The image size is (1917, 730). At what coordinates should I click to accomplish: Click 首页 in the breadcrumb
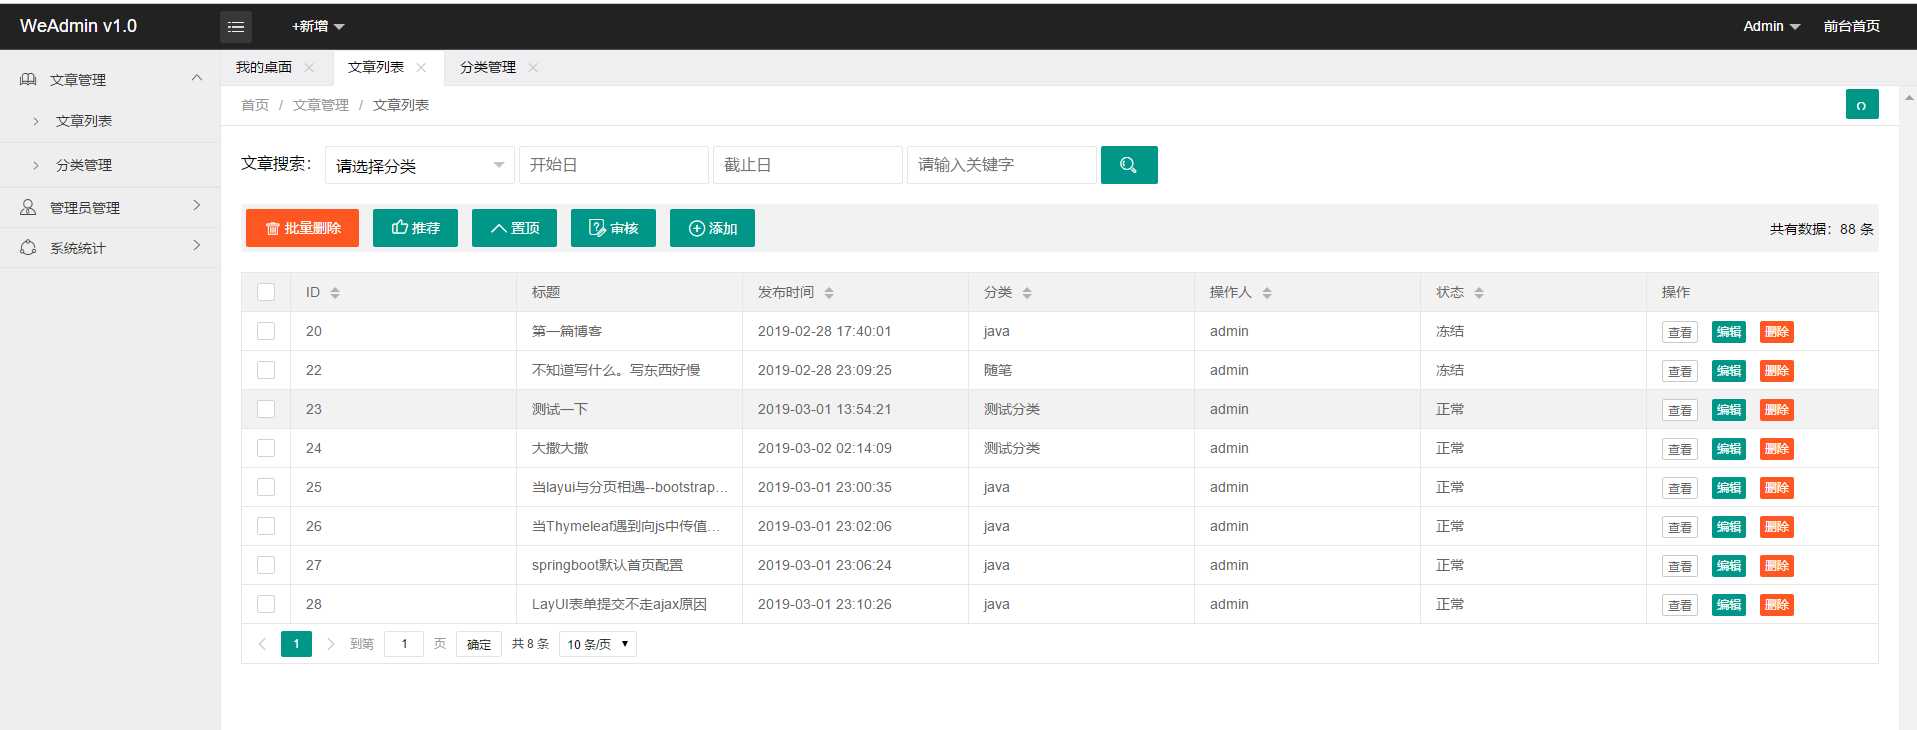pos(255,105)
